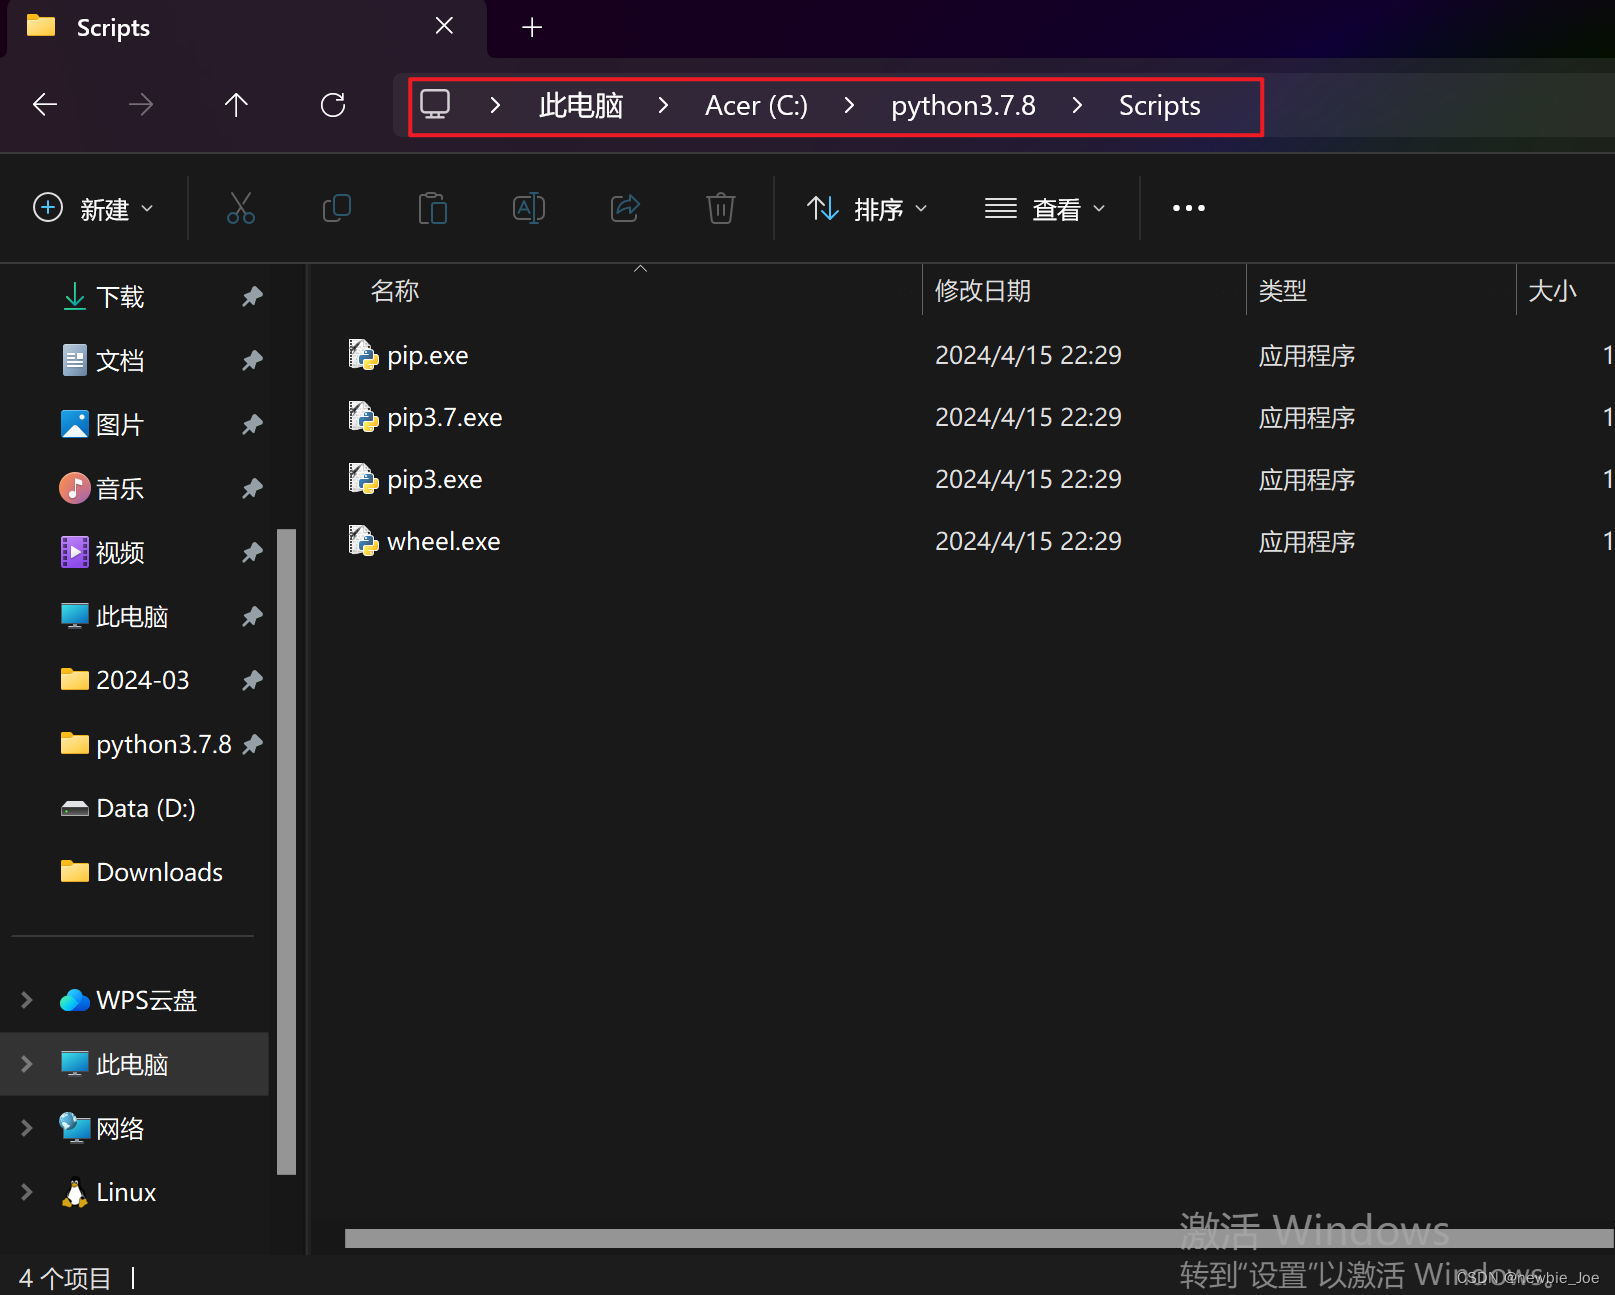Viewport: 1615px width, 1295px height.
Task: Cut the selected item using scissors icon
Action: click(241, 208)
